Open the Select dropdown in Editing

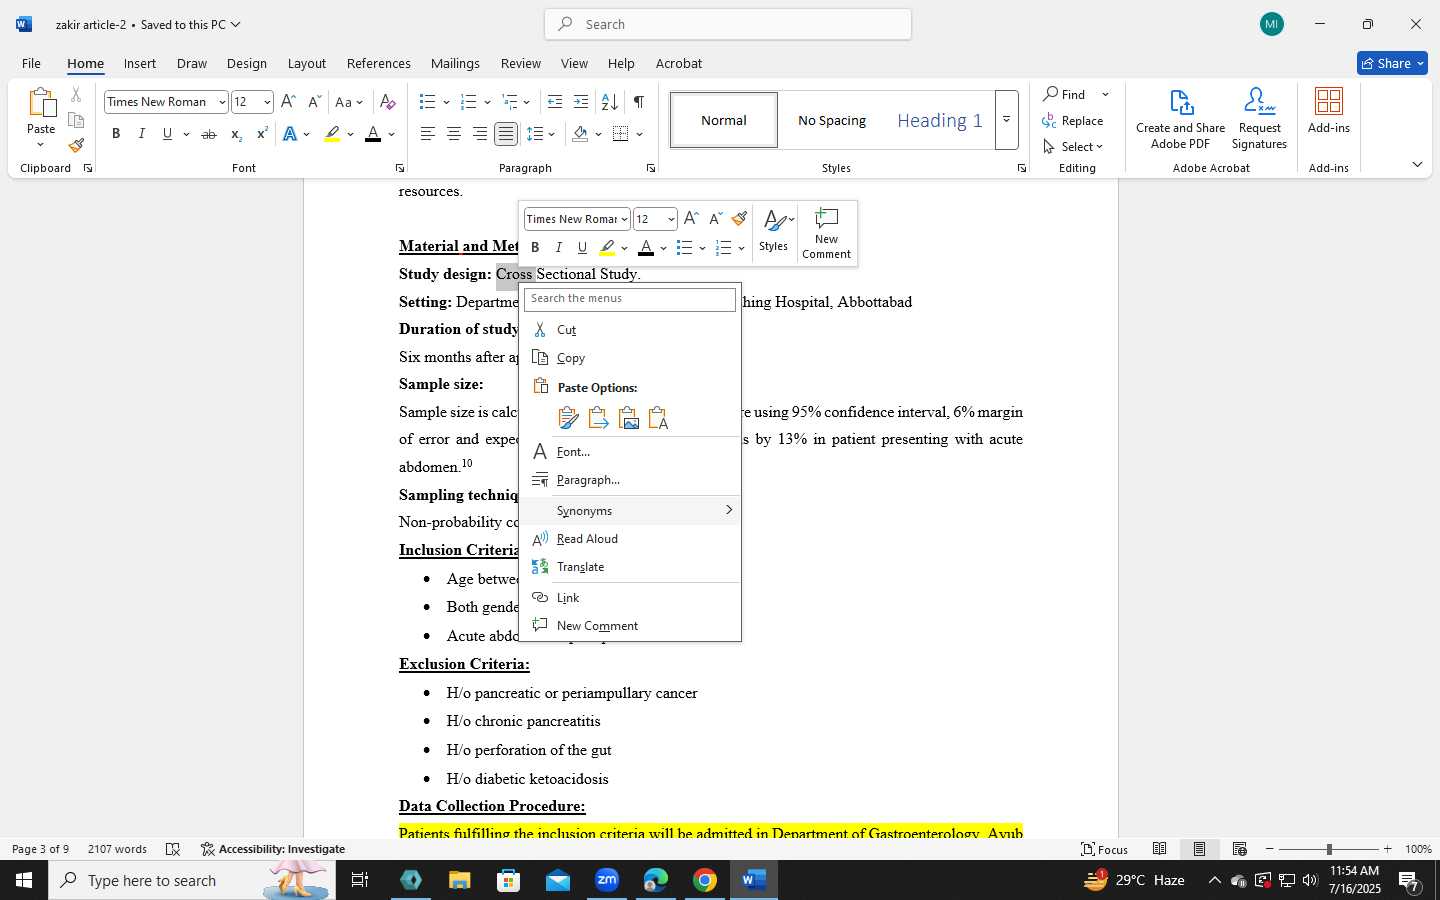[x=1073, y=146]
